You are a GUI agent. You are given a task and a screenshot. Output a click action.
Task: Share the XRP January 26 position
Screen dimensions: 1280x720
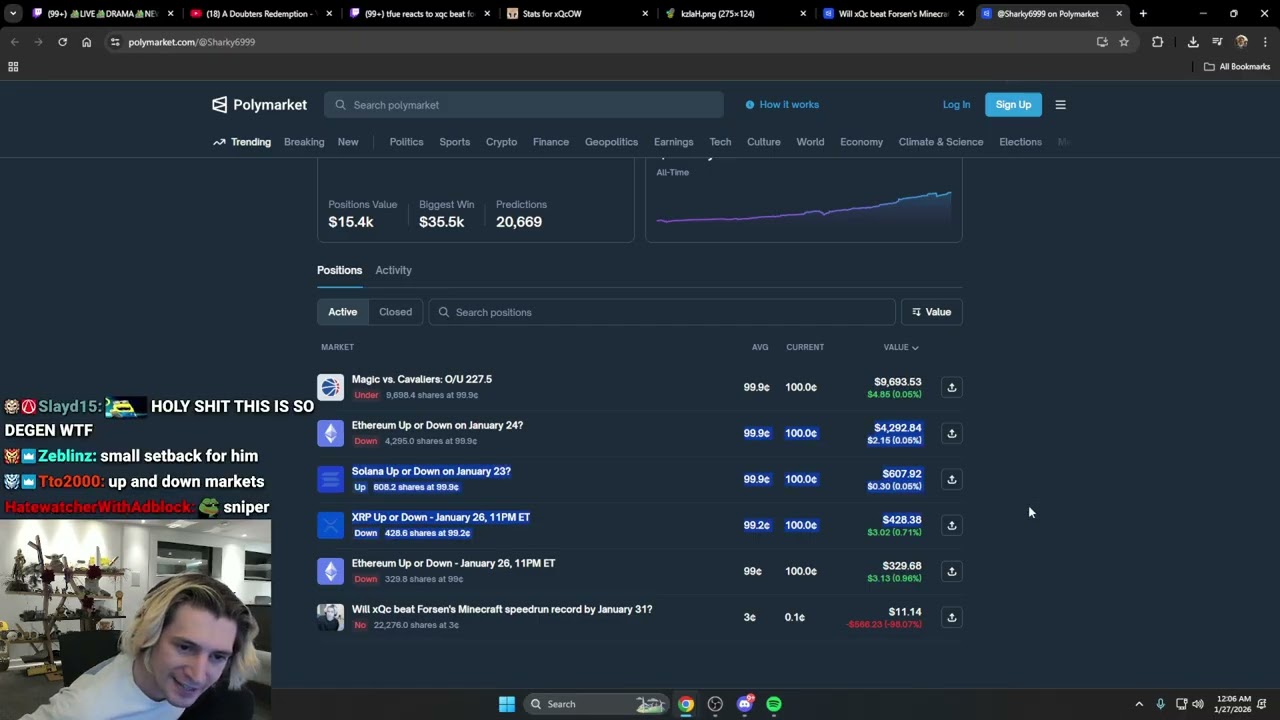click(x=951, y=525)
